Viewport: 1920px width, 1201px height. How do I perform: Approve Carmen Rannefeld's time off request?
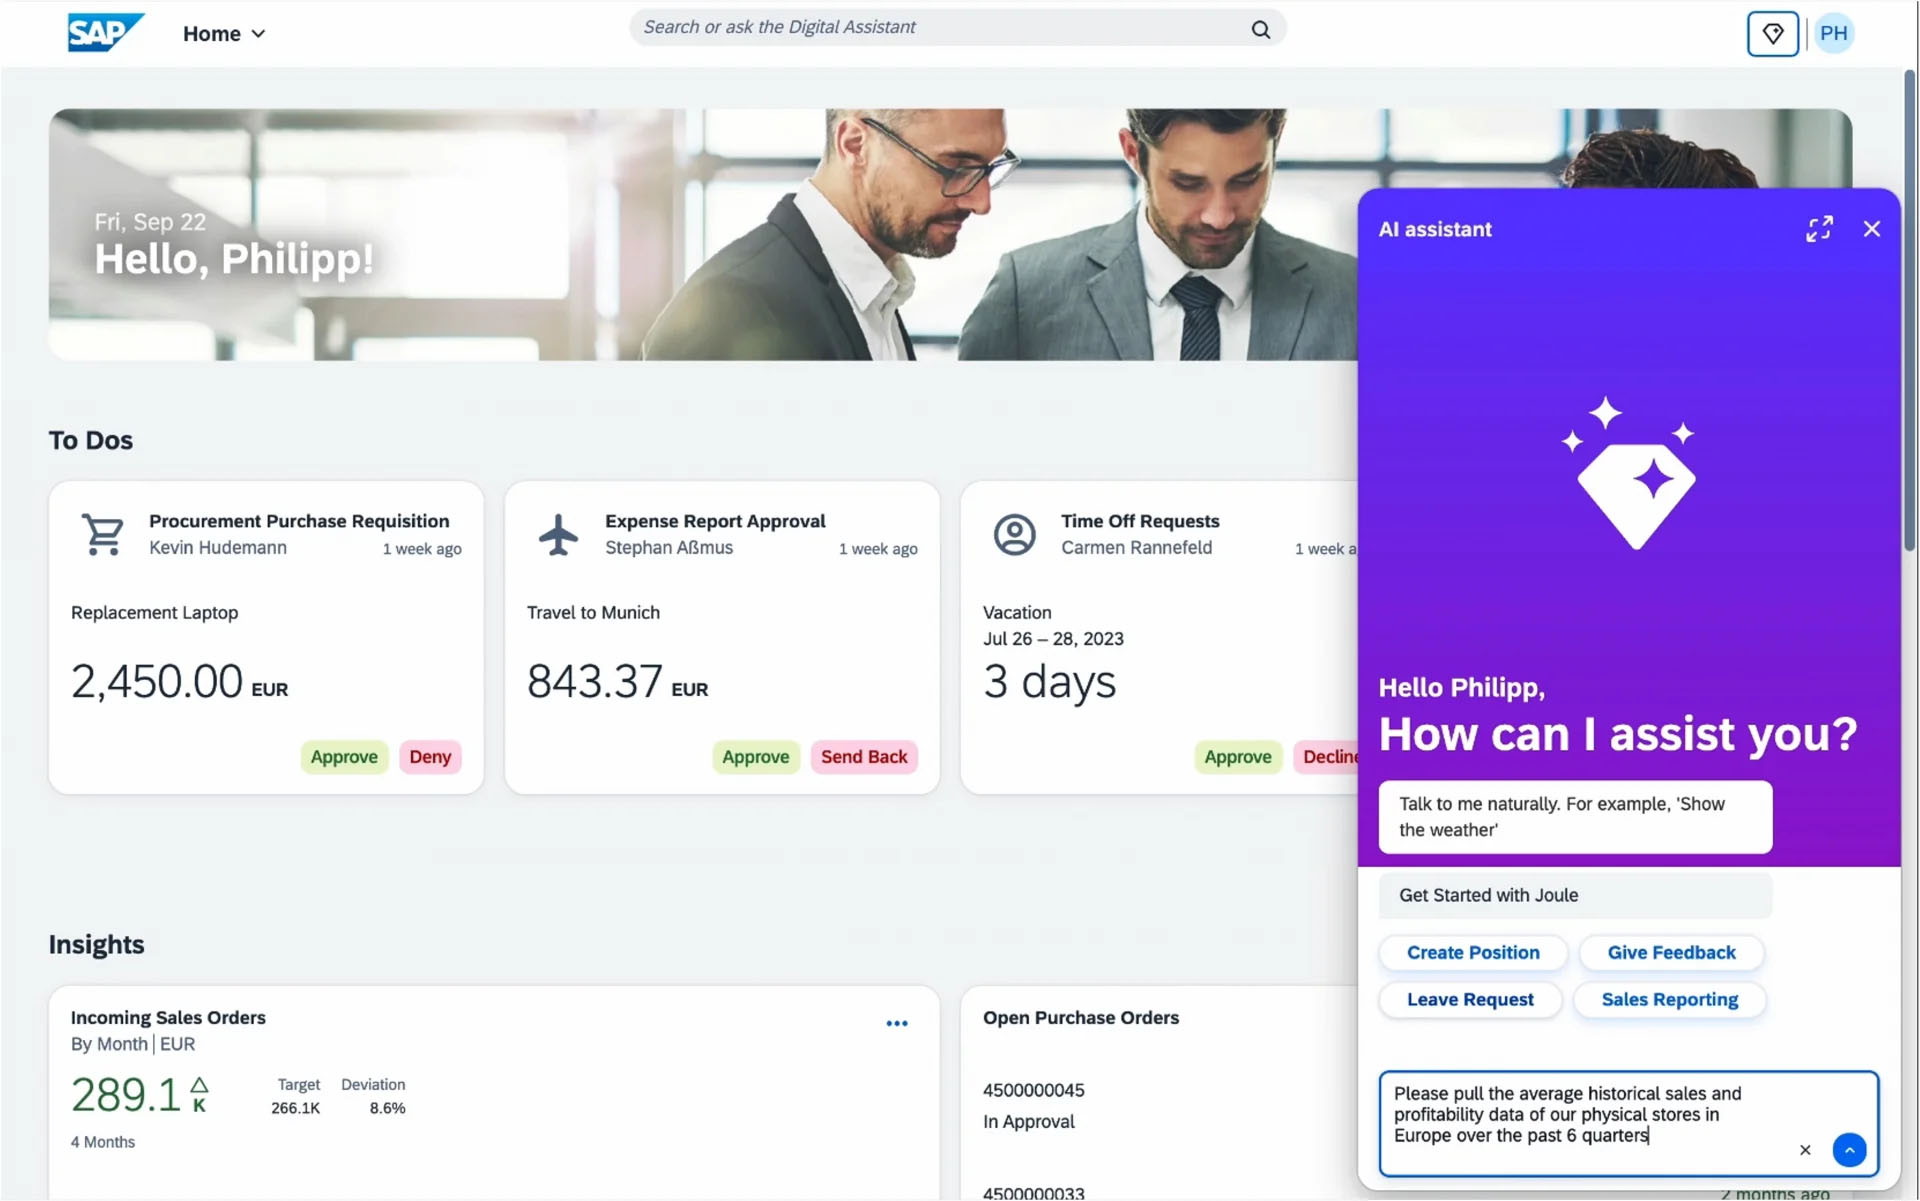pyautogui.click(x=1237, y=757)
